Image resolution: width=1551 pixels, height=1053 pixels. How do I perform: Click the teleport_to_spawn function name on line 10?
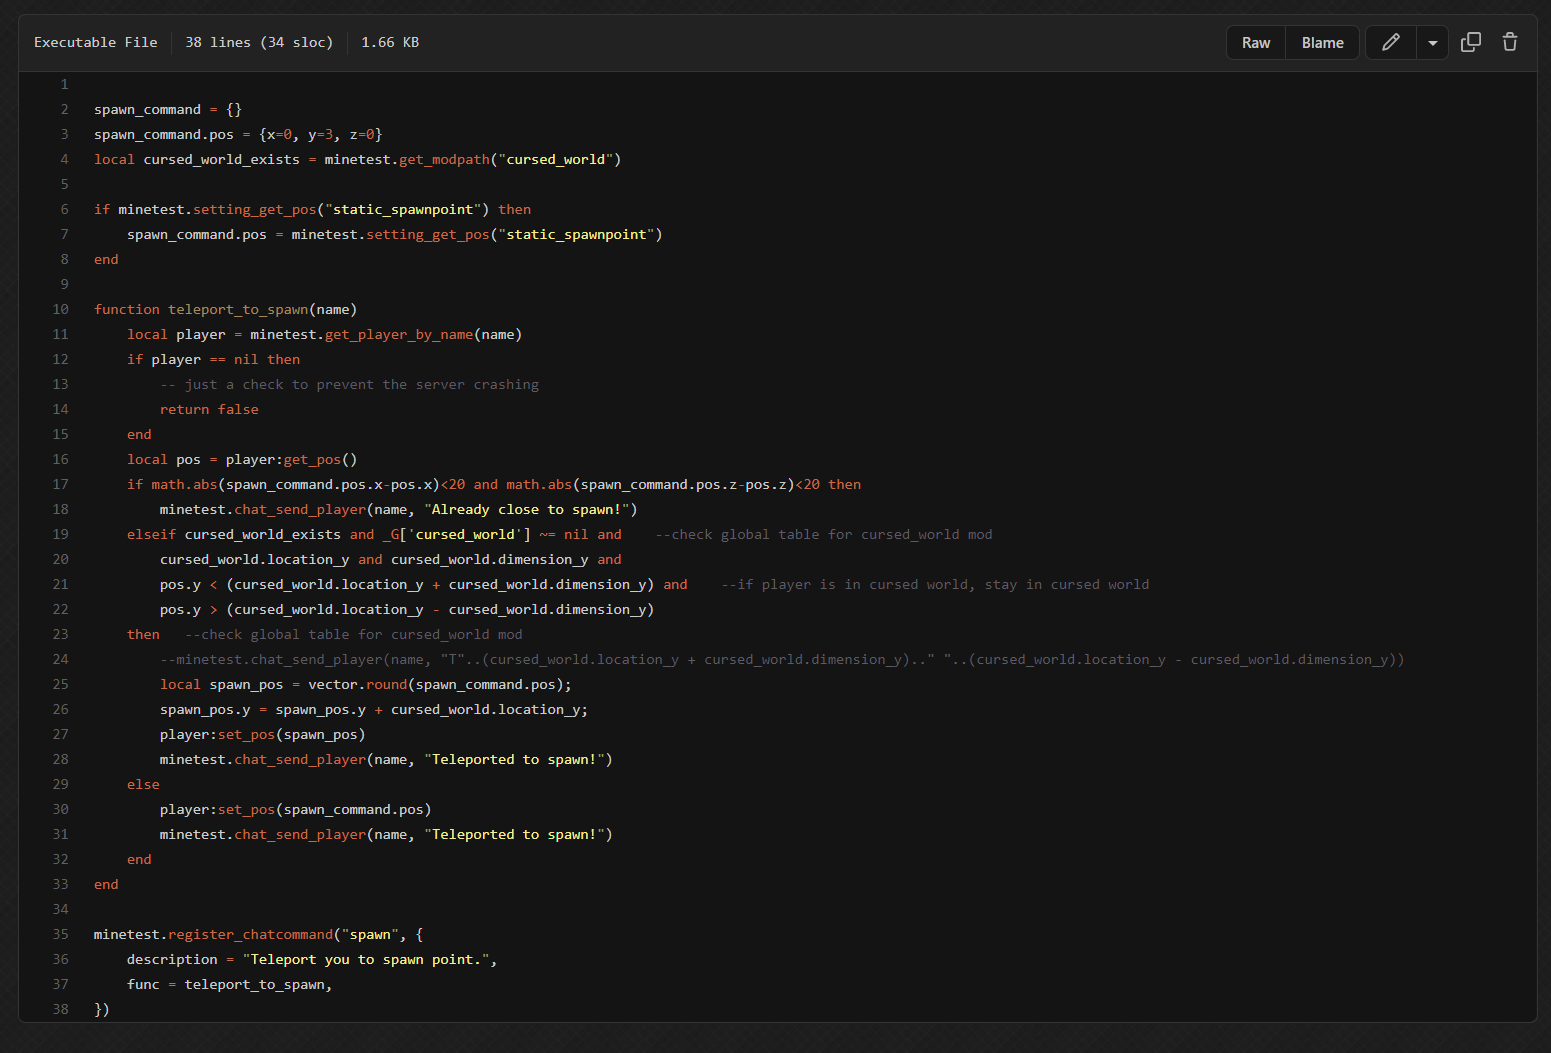coord(238,310)
